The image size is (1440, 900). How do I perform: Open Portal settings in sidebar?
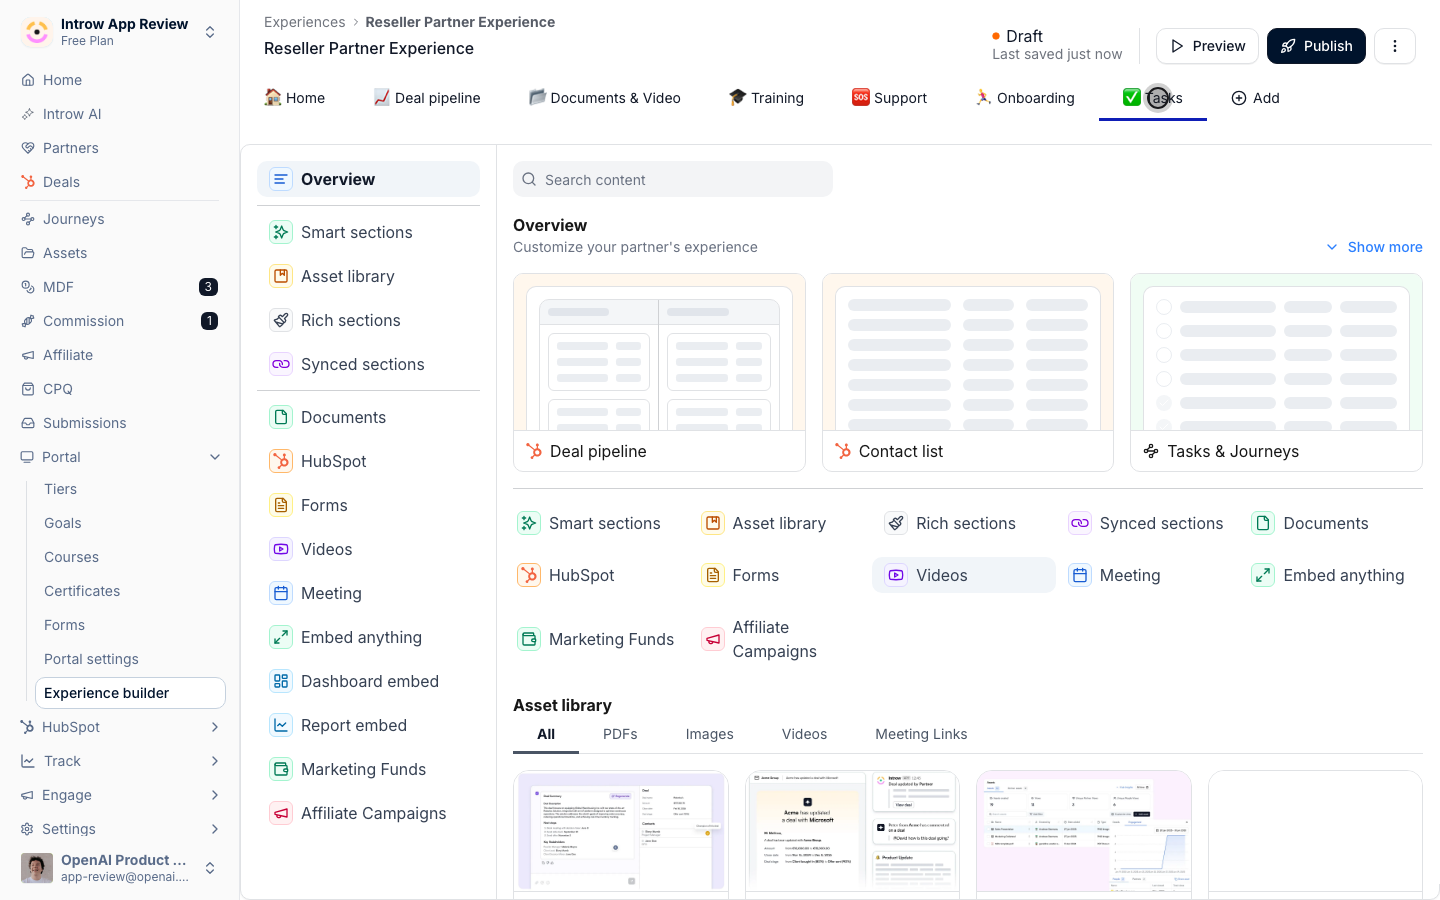91,659
